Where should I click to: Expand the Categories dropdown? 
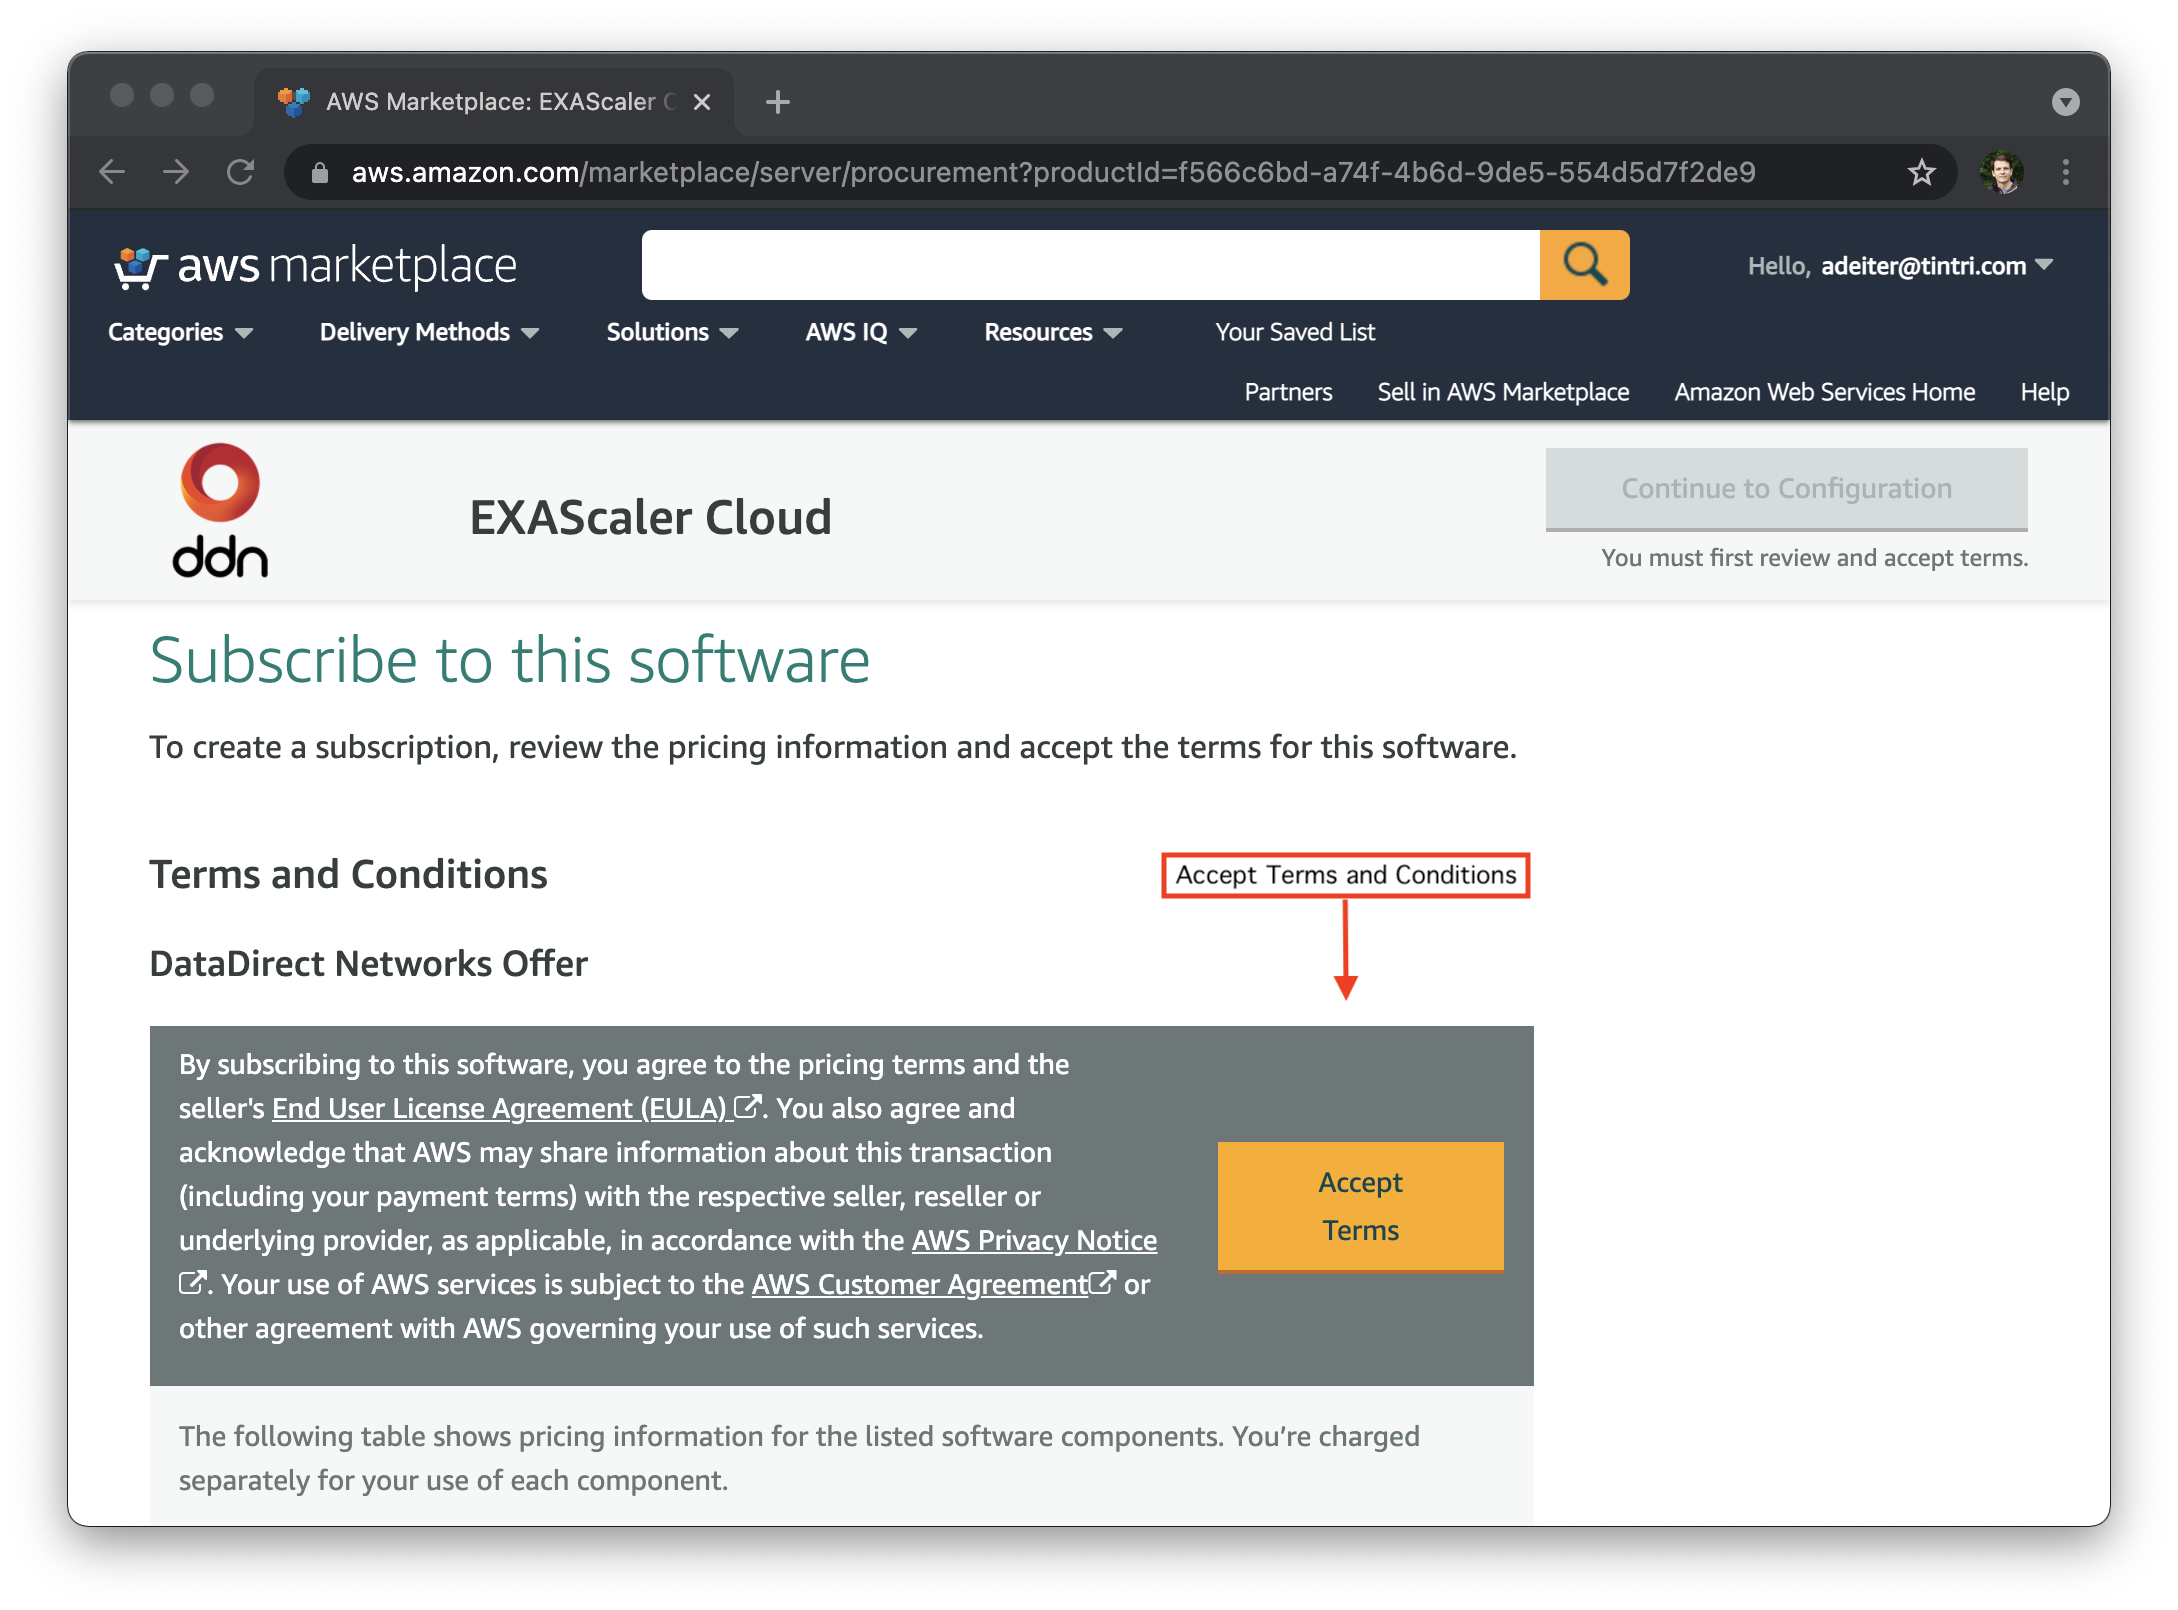coord(180,332)
